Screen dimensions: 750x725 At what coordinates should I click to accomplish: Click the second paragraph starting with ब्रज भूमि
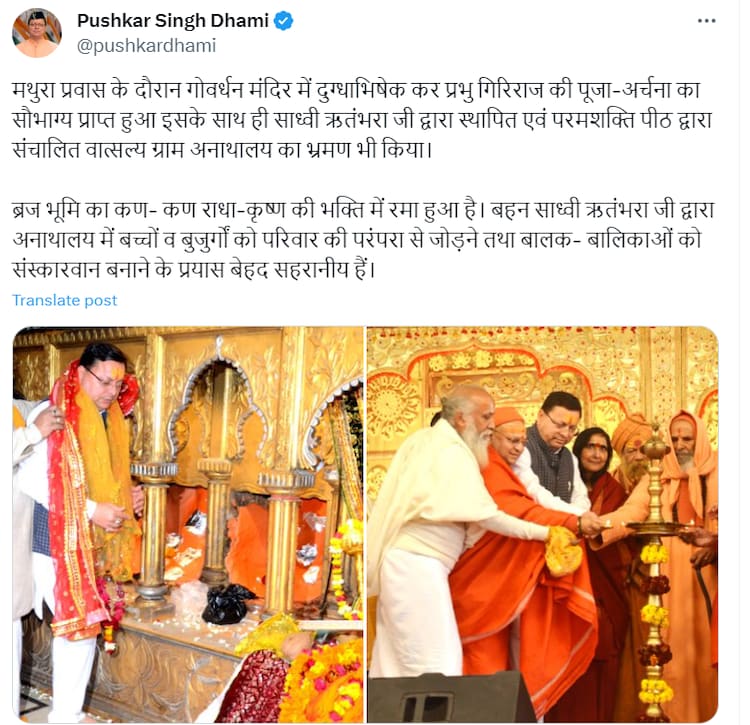[364, 240]
